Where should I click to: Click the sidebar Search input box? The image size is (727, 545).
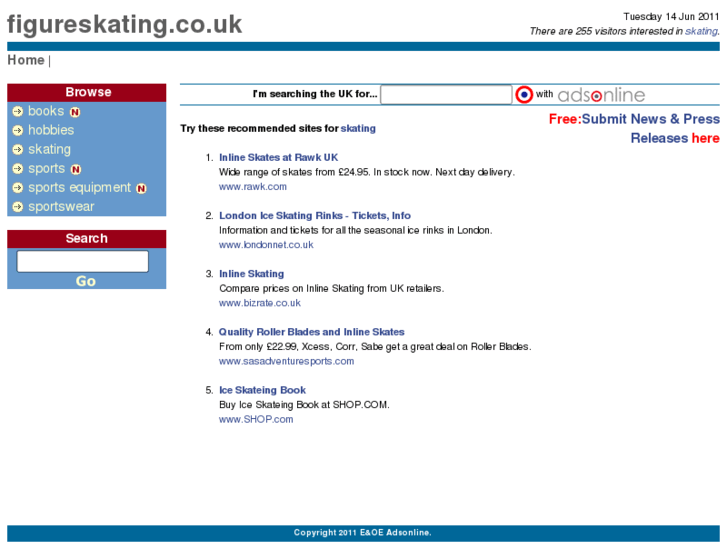83,262
